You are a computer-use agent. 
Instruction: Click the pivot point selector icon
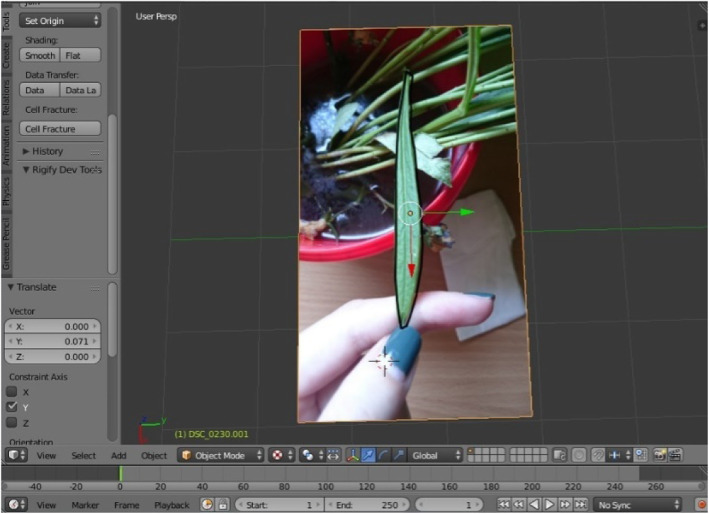pos(308,455)
